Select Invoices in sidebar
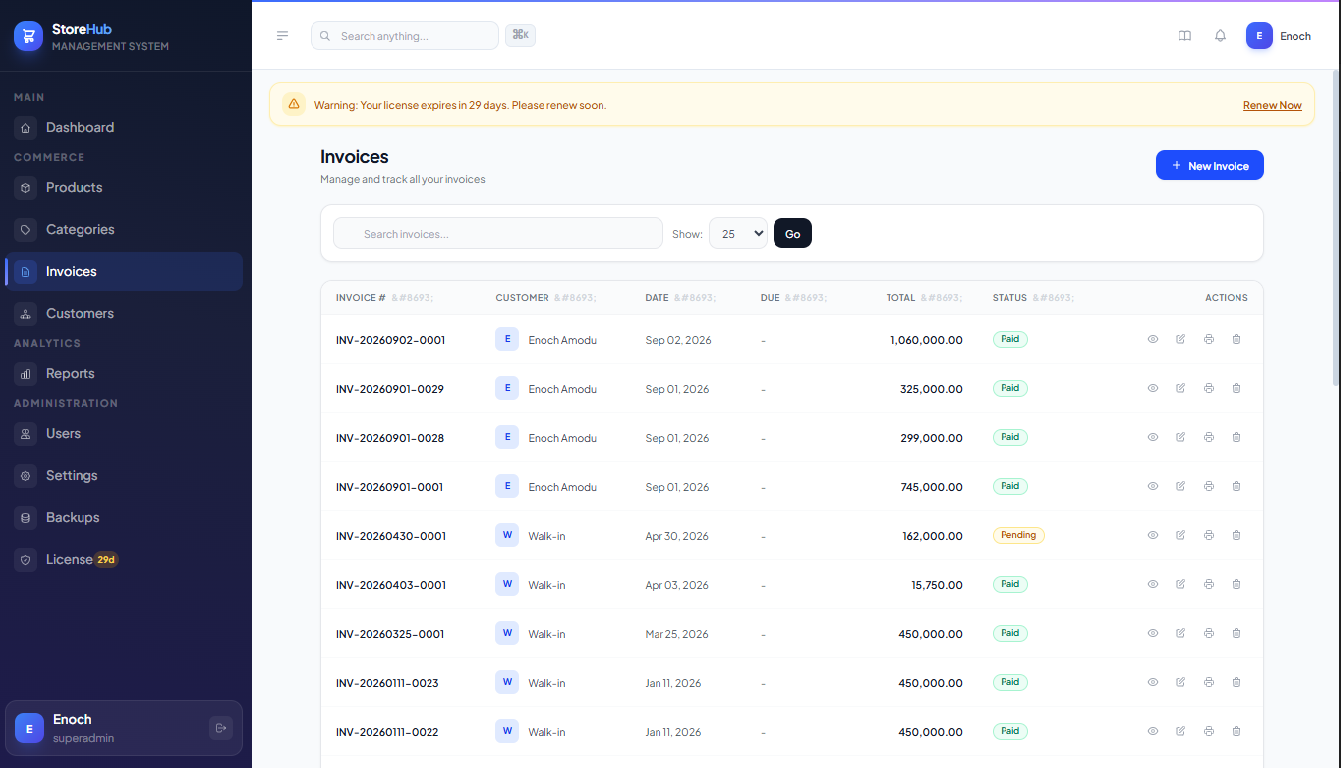 [x=124, y=271]
